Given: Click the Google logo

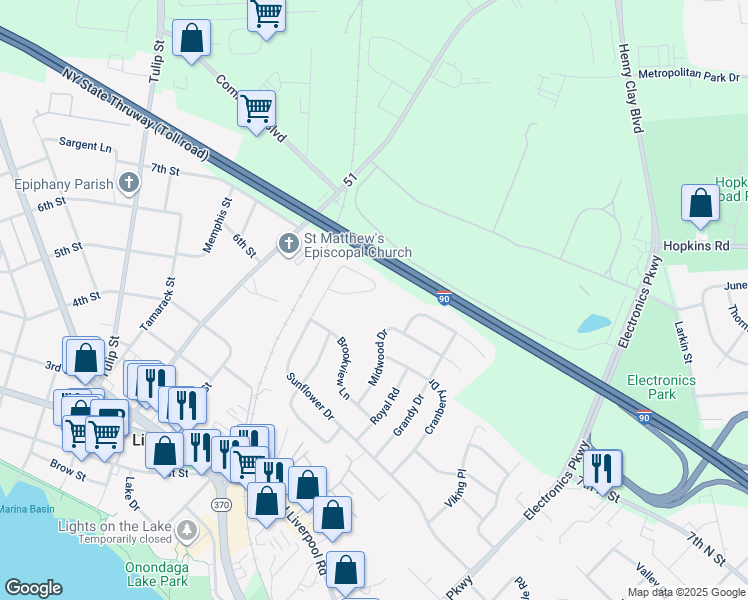Looking at the screenshot, I should (x=33, y=588).
